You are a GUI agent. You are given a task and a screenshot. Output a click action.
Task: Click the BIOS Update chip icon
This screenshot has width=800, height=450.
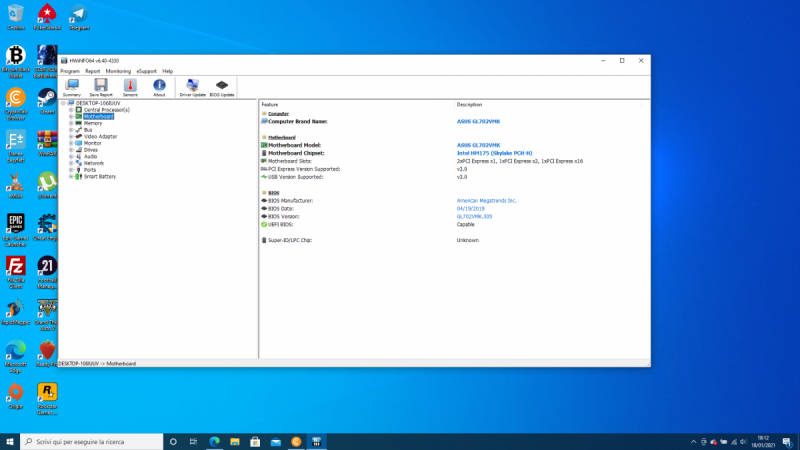coord(222,87)
